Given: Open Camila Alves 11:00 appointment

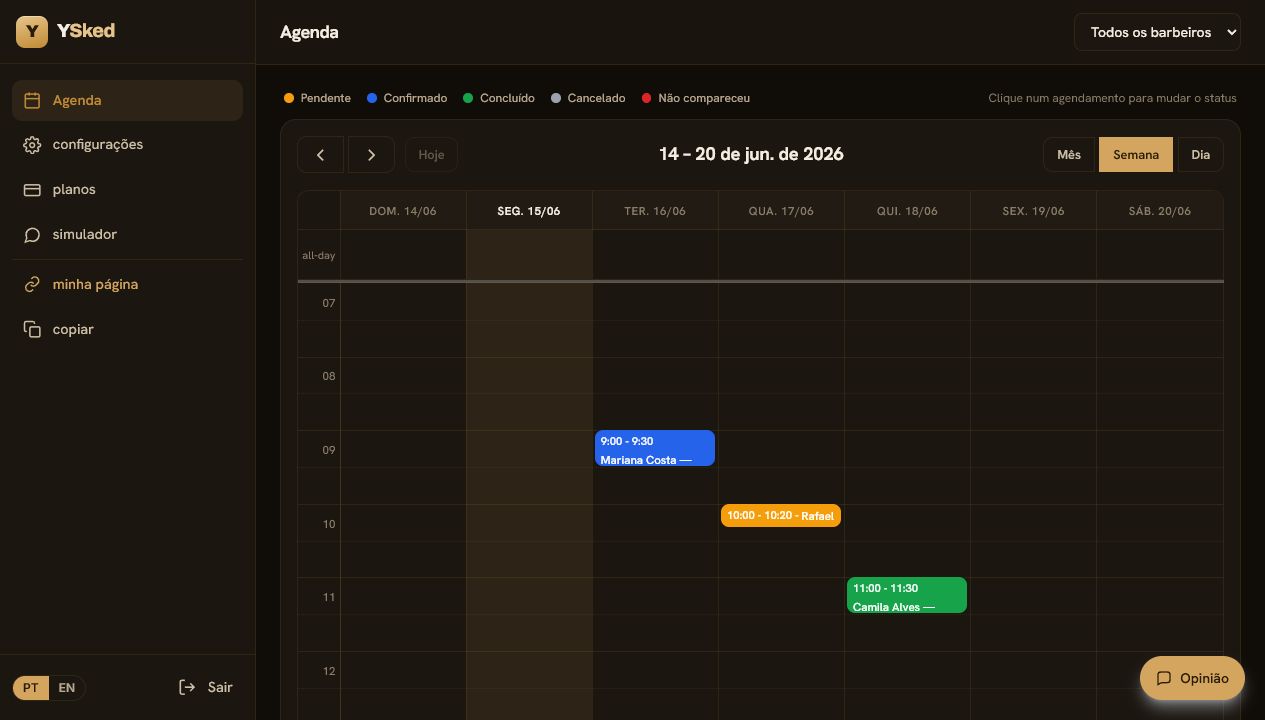Looking at the screenshot, I should tap(907, 595).
